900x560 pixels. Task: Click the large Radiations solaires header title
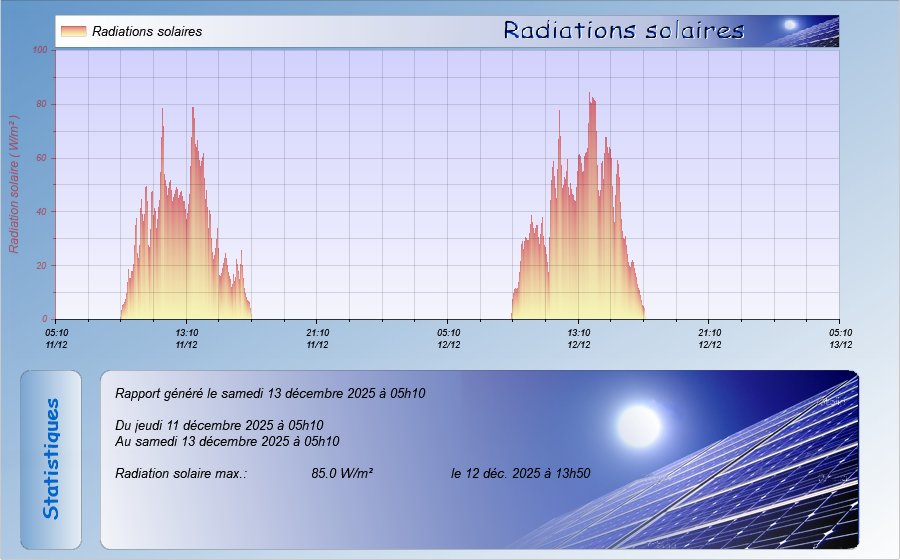point(624,30)
